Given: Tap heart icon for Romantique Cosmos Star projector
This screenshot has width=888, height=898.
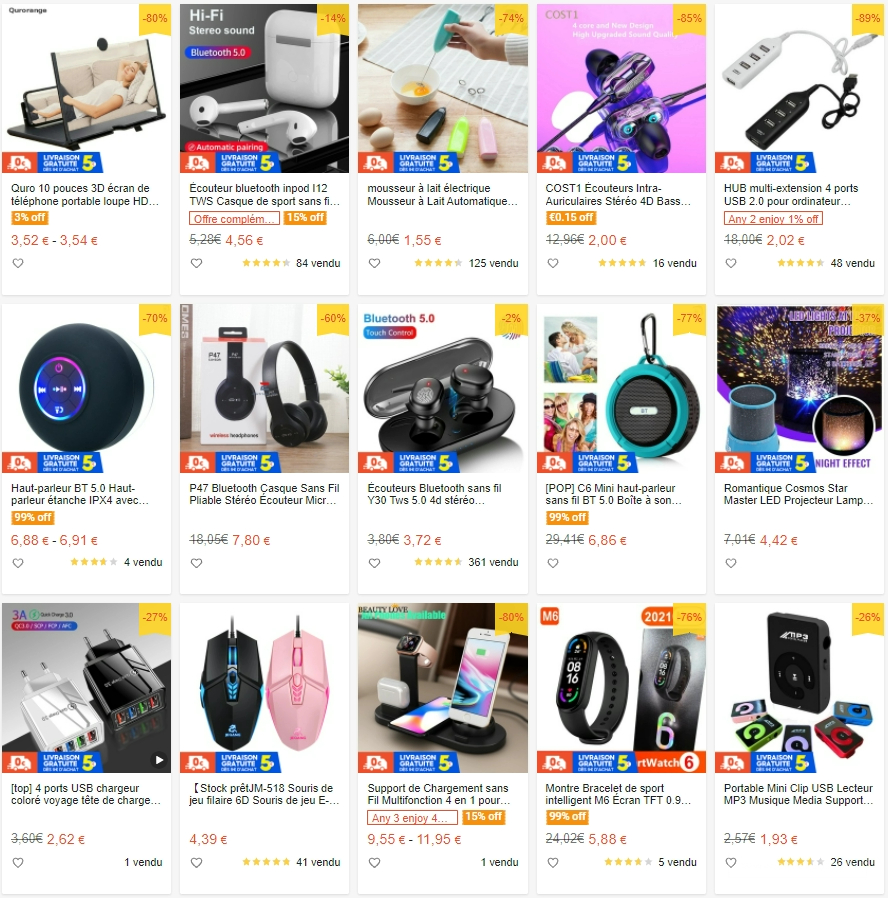Looking at the screenshot, I should click(731, 563).
